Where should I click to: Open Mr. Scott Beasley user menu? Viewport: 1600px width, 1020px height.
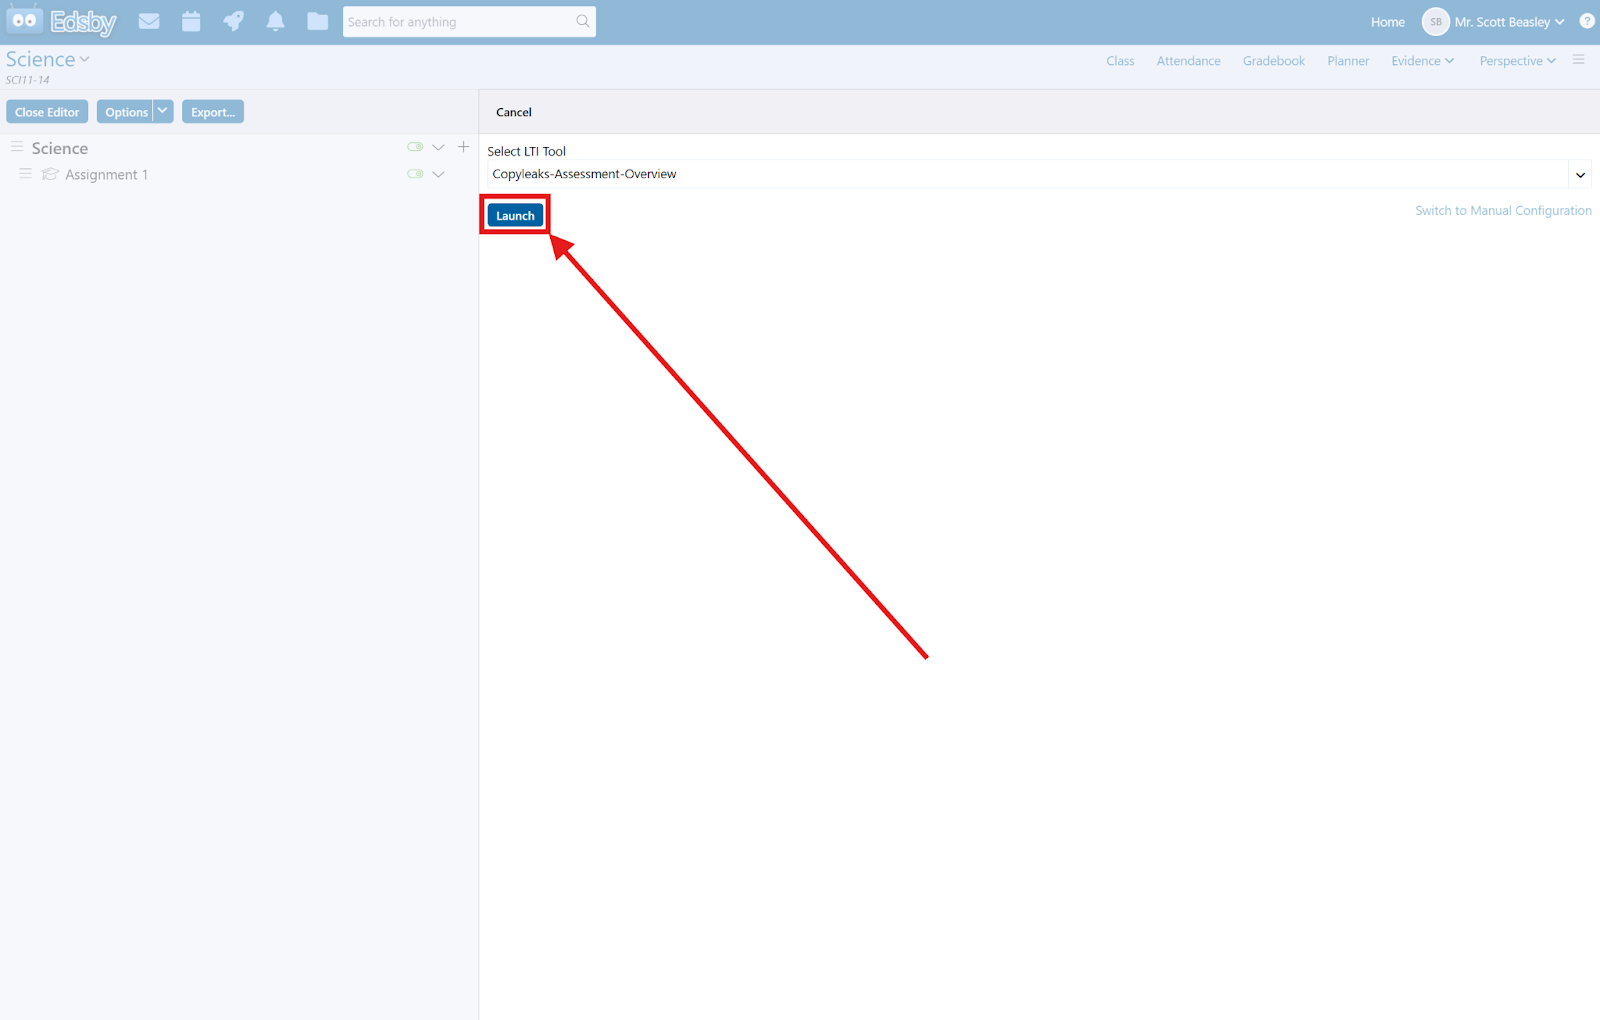click(x=1509, y=22)
